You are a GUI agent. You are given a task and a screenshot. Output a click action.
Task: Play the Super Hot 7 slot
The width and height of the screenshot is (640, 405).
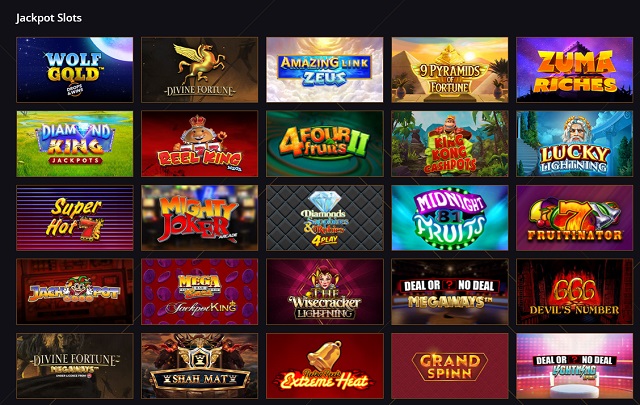pyautogui.click(x=75, y=218)
